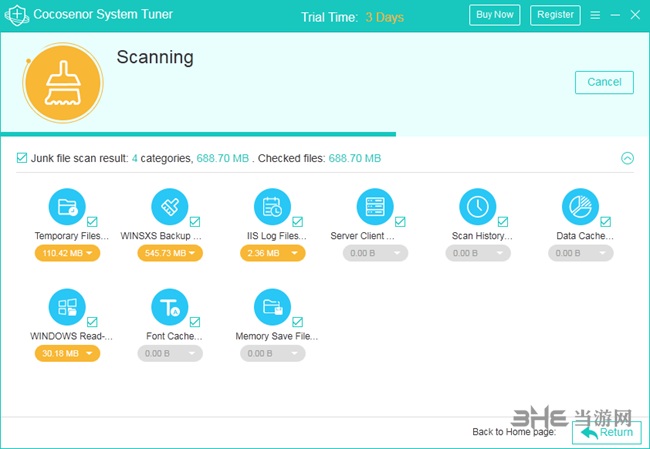Click the Buy Now button
Viewport: 650px width, 449px height.
[x=495, y=15]
